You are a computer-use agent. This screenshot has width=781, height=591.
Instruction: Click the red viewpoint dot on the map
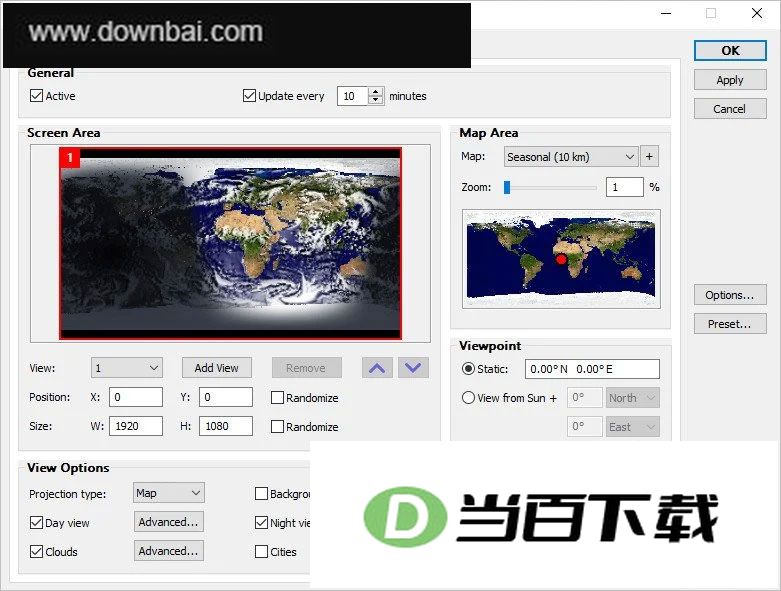click(x=561, y=259)
